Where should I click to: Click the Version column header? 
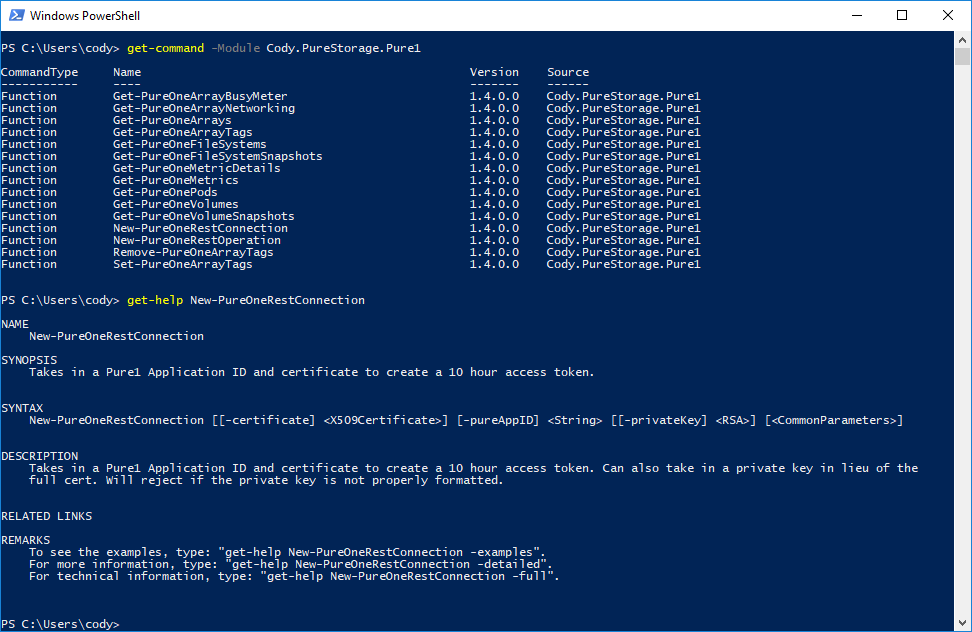(x=493, y=72)
